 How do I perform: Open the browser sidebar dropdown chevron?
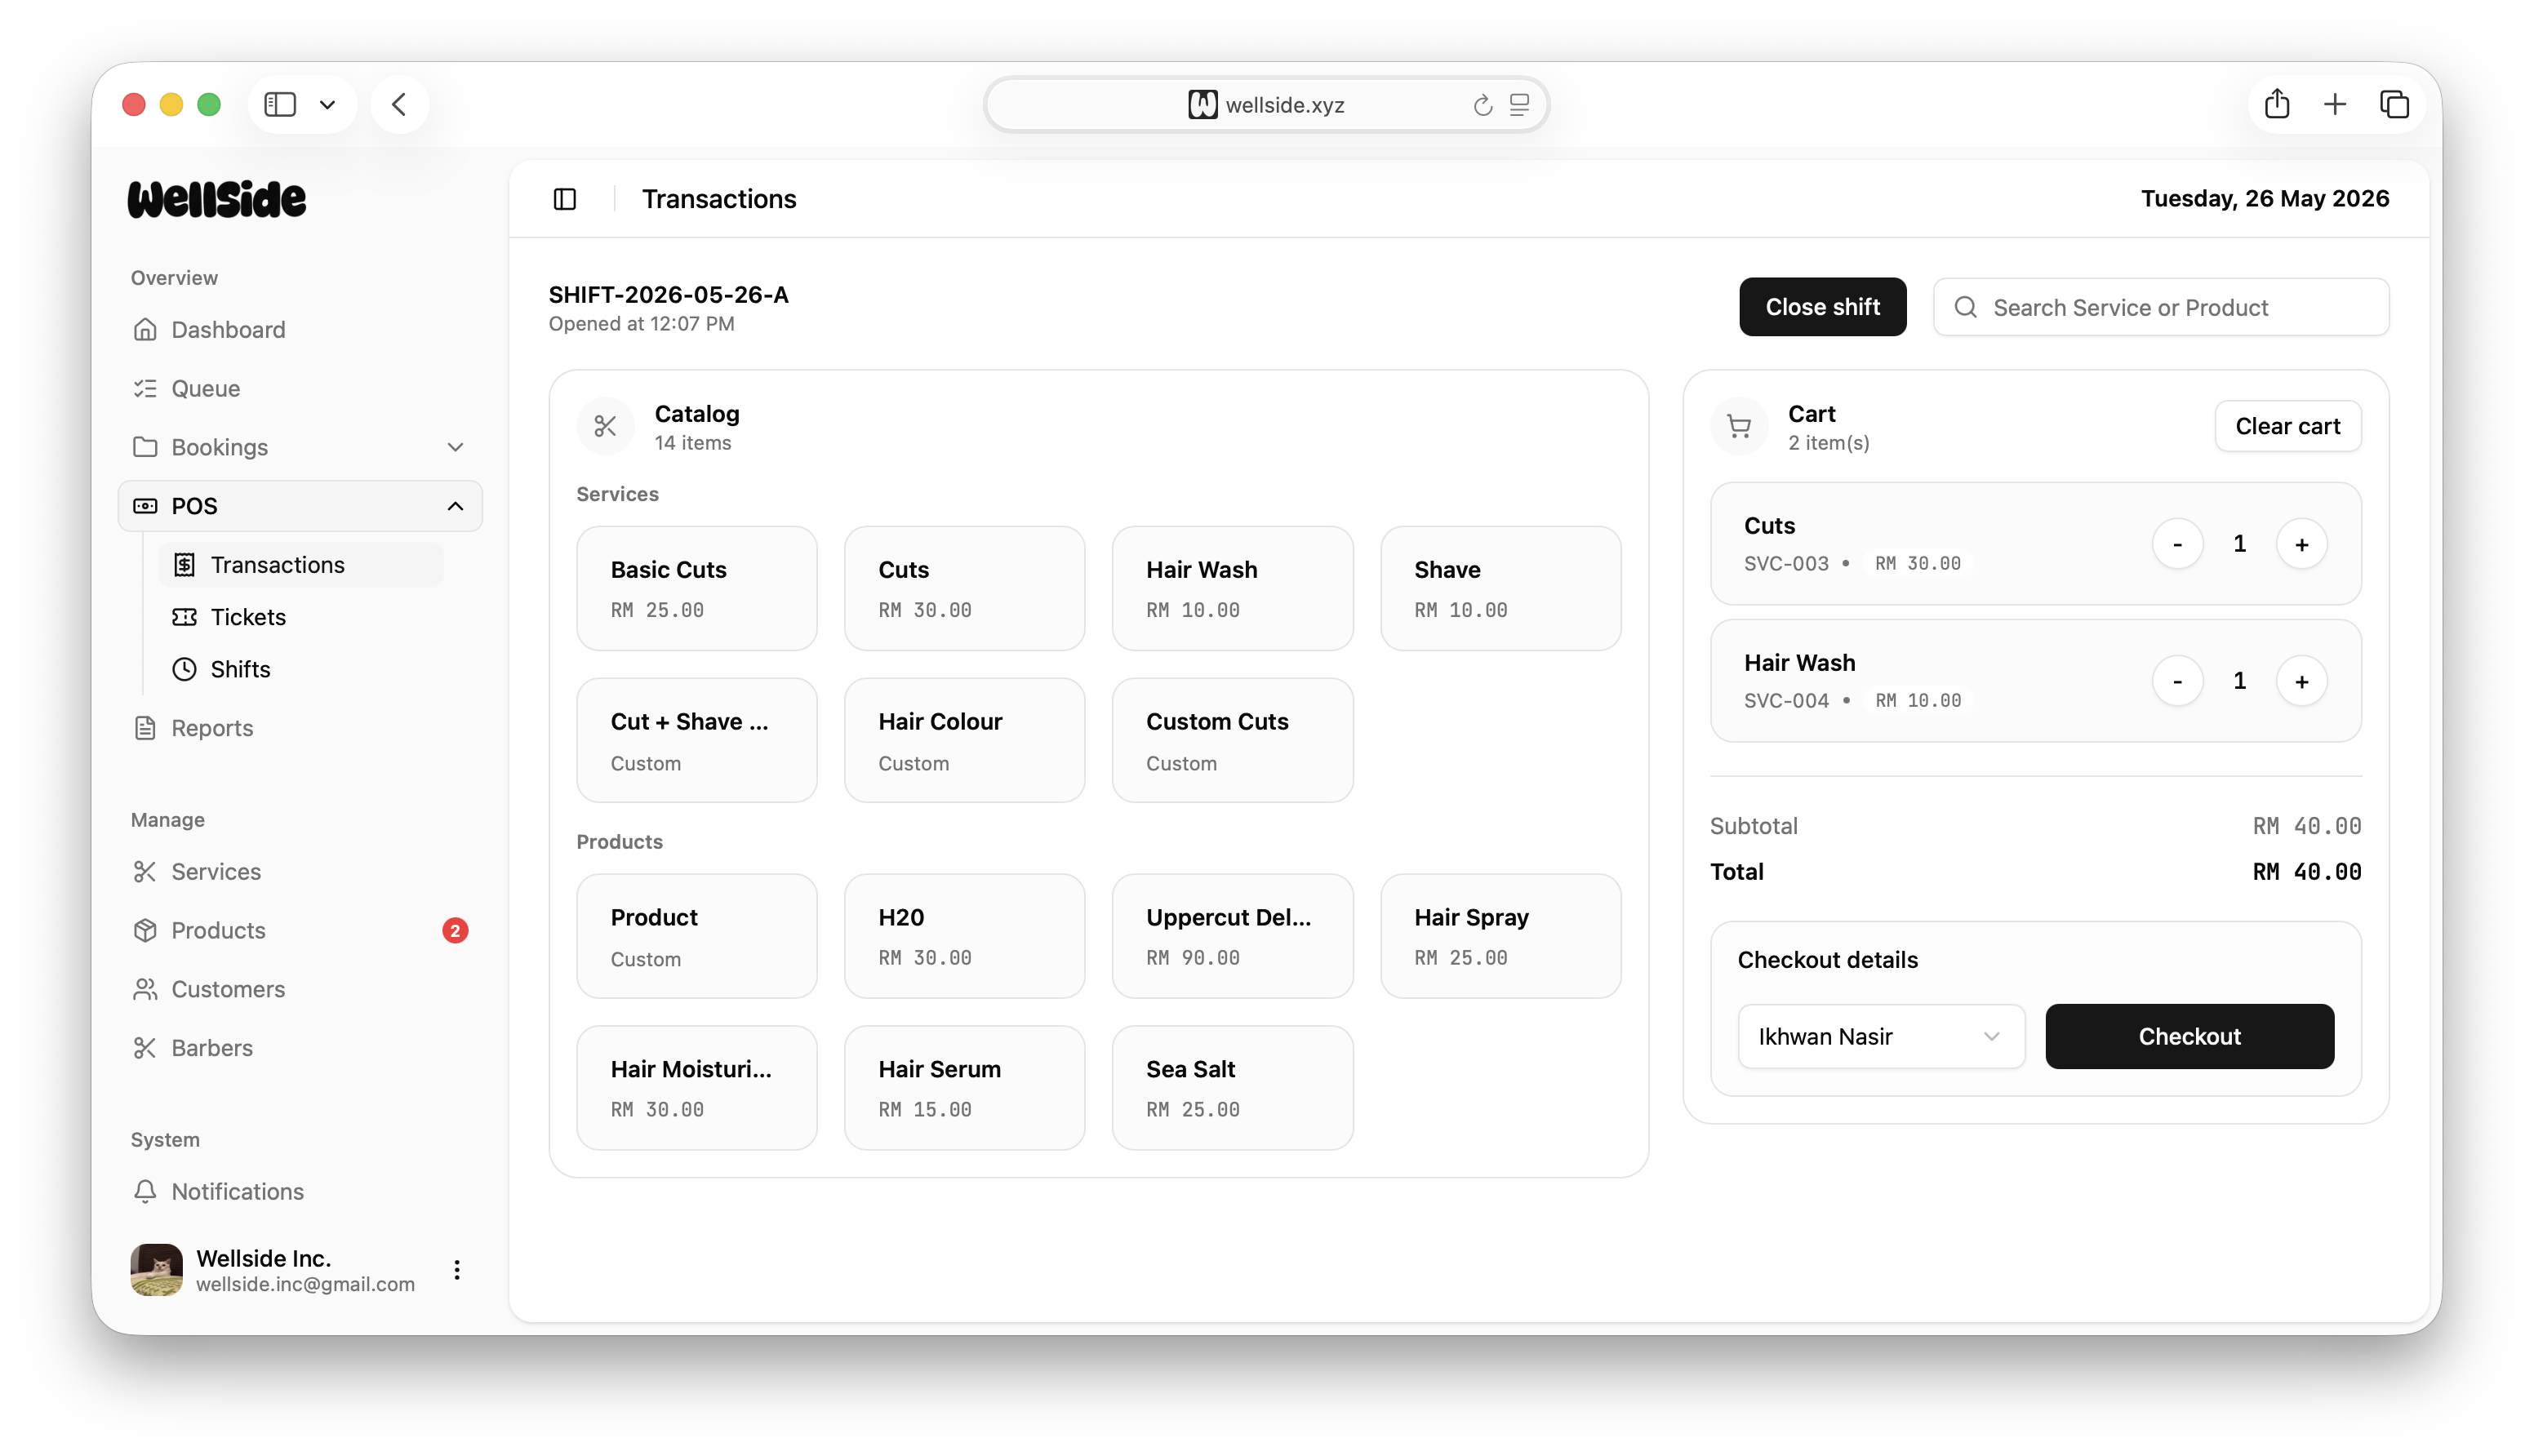[327, 104]
